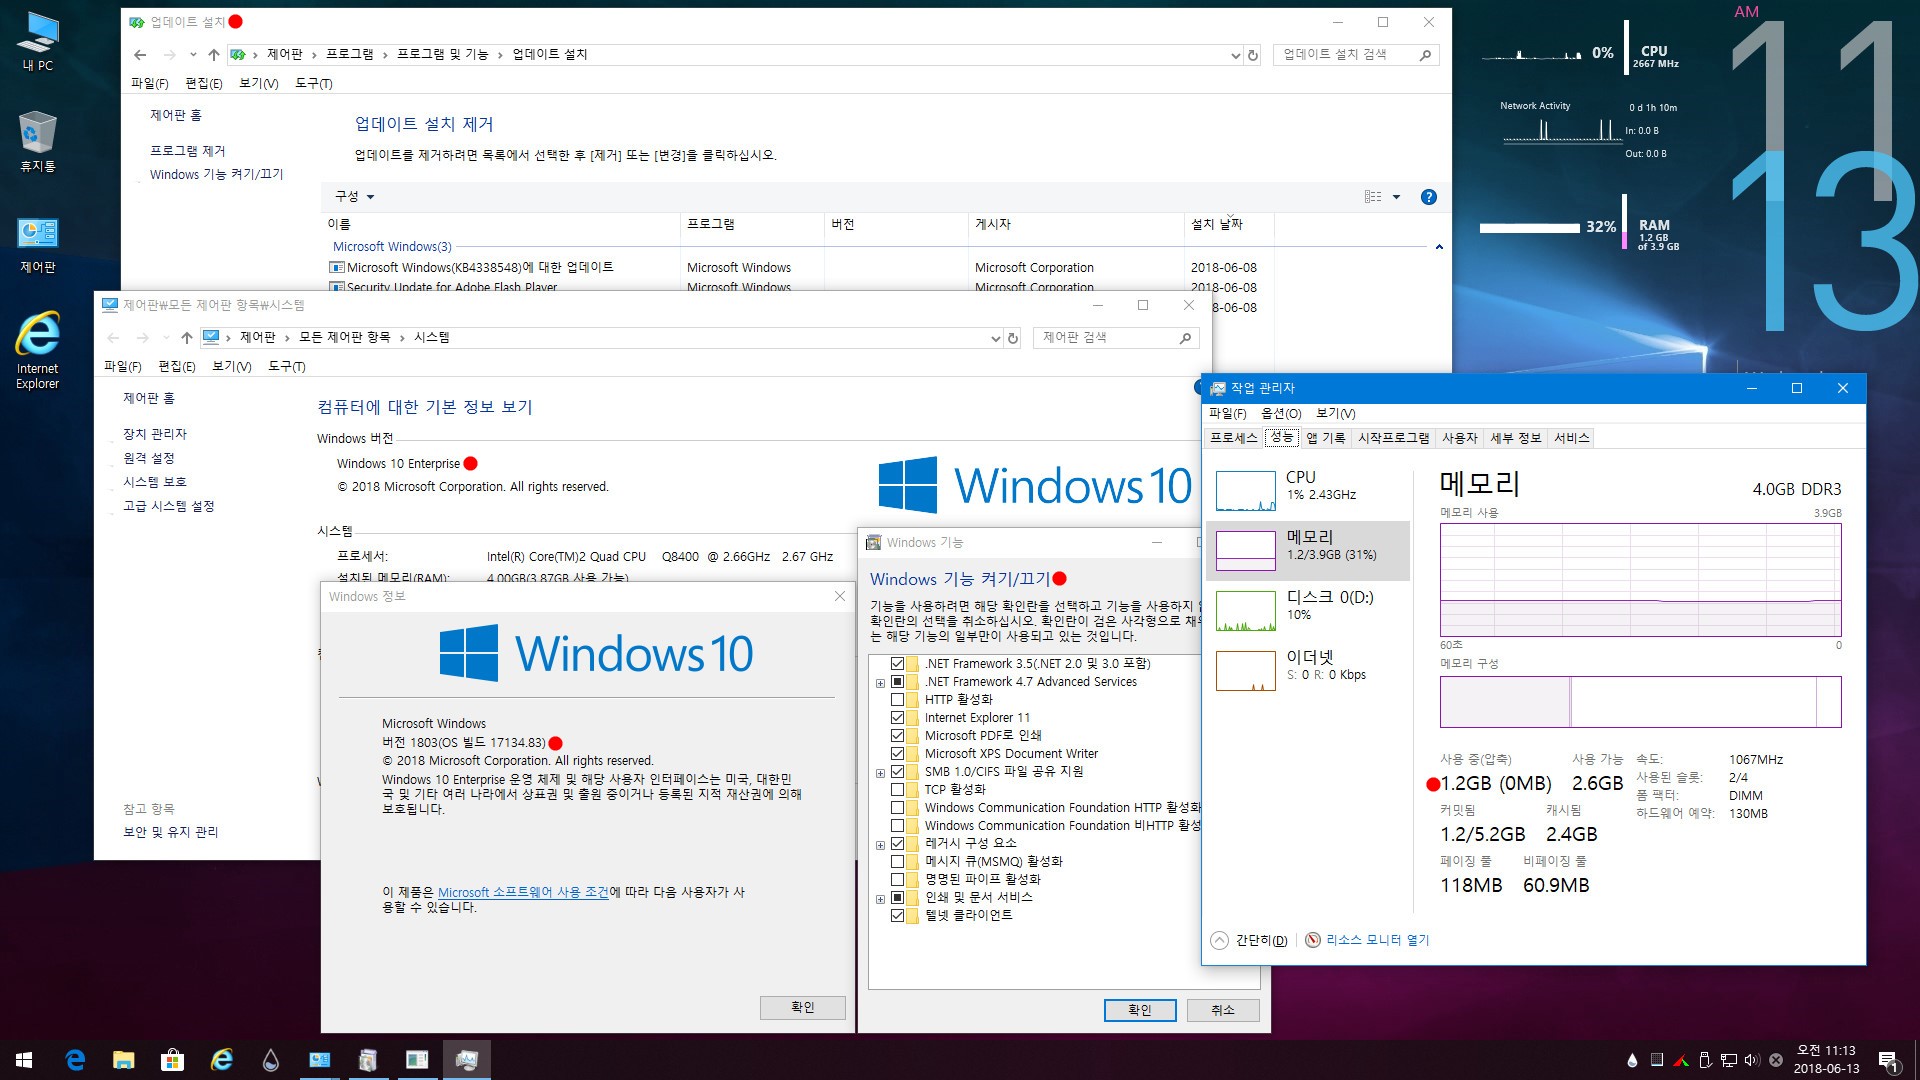This screenshot has width=1920, height=1080.
Task: Toggle SMB 1.0/CIFS 파일 공유 지원 checkbox
Action: (897, 772)
